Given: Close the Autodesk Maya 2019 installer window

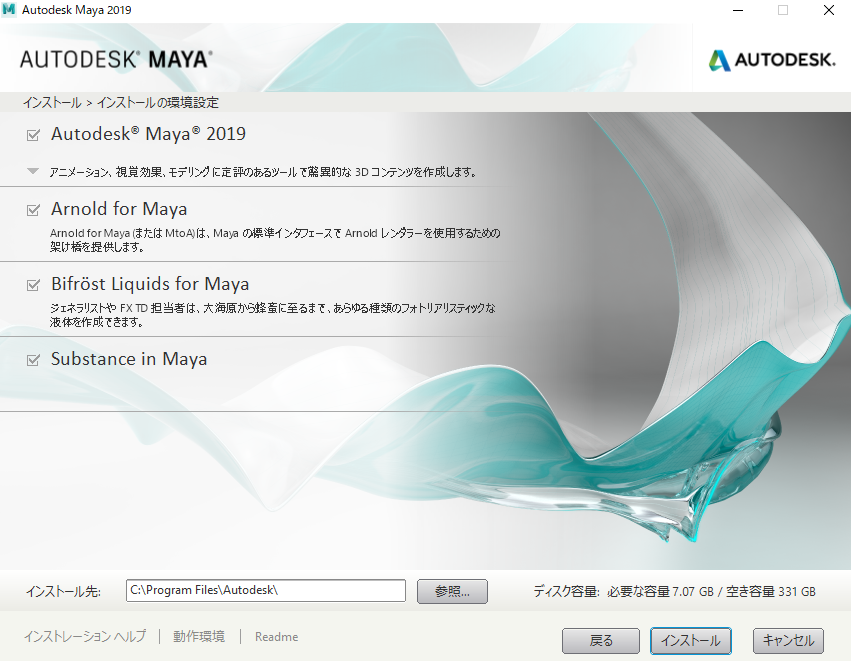Looking at the screenshot, I should point(828,10).
